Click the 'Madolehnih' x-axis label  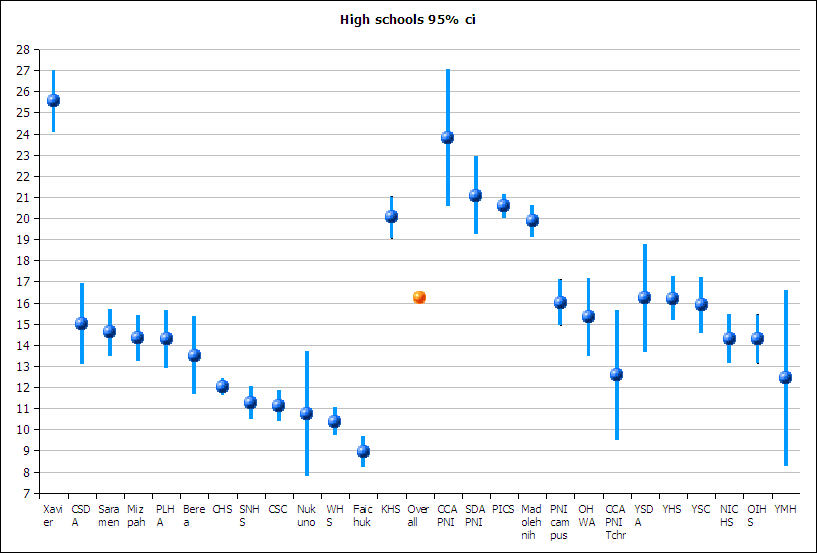coord(531,522)
